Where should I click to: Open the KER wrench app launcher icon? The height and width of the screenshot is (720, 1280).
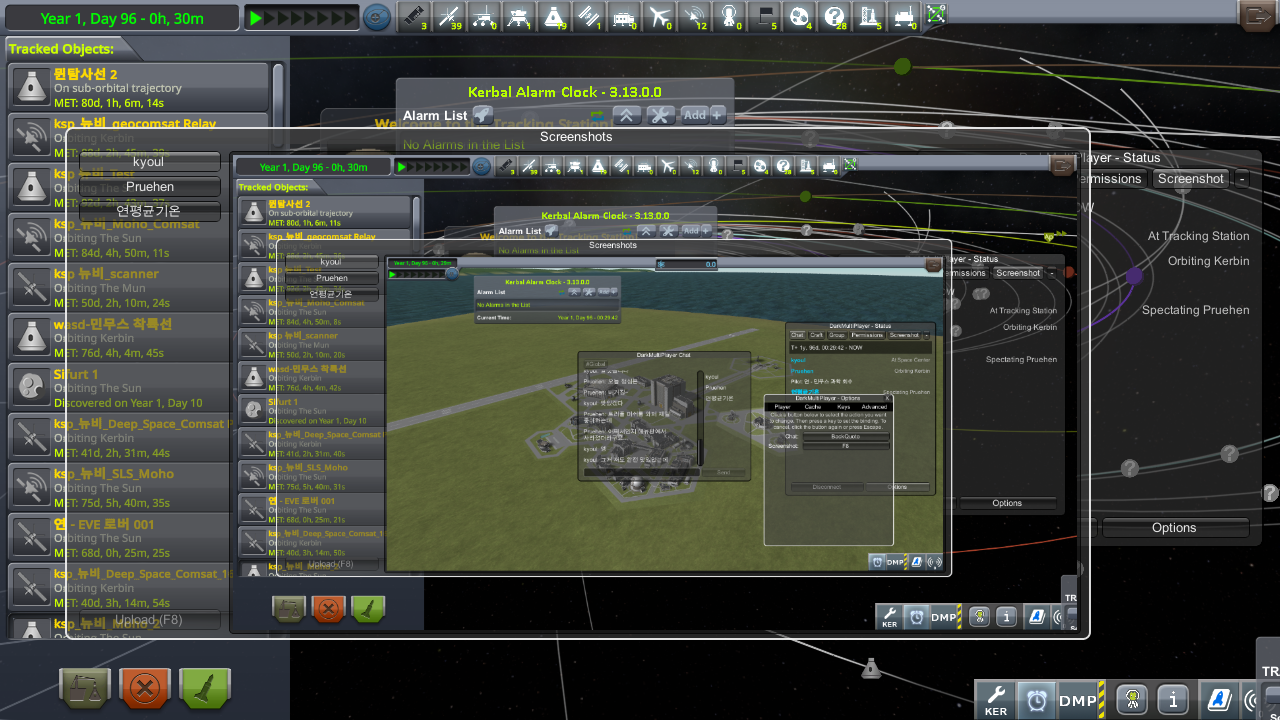pos(996,700)
